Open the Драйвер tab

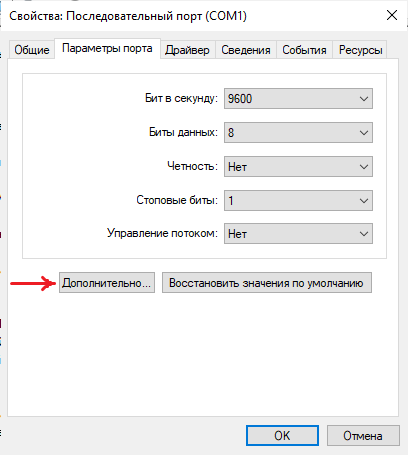tap(187, 50)
